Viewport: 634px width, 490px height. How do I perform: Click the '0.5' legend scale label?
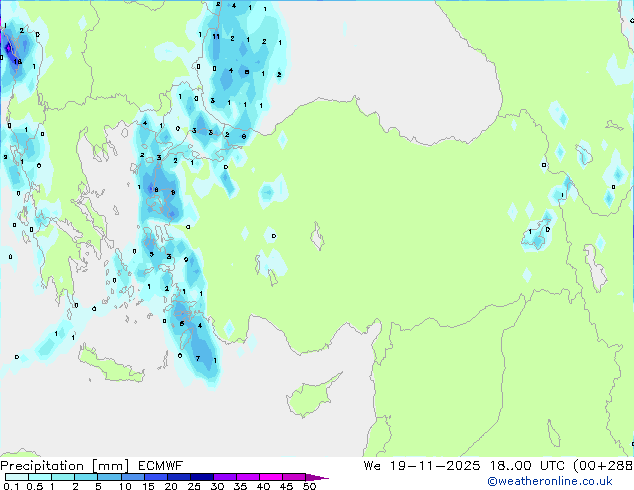(35, 486)
